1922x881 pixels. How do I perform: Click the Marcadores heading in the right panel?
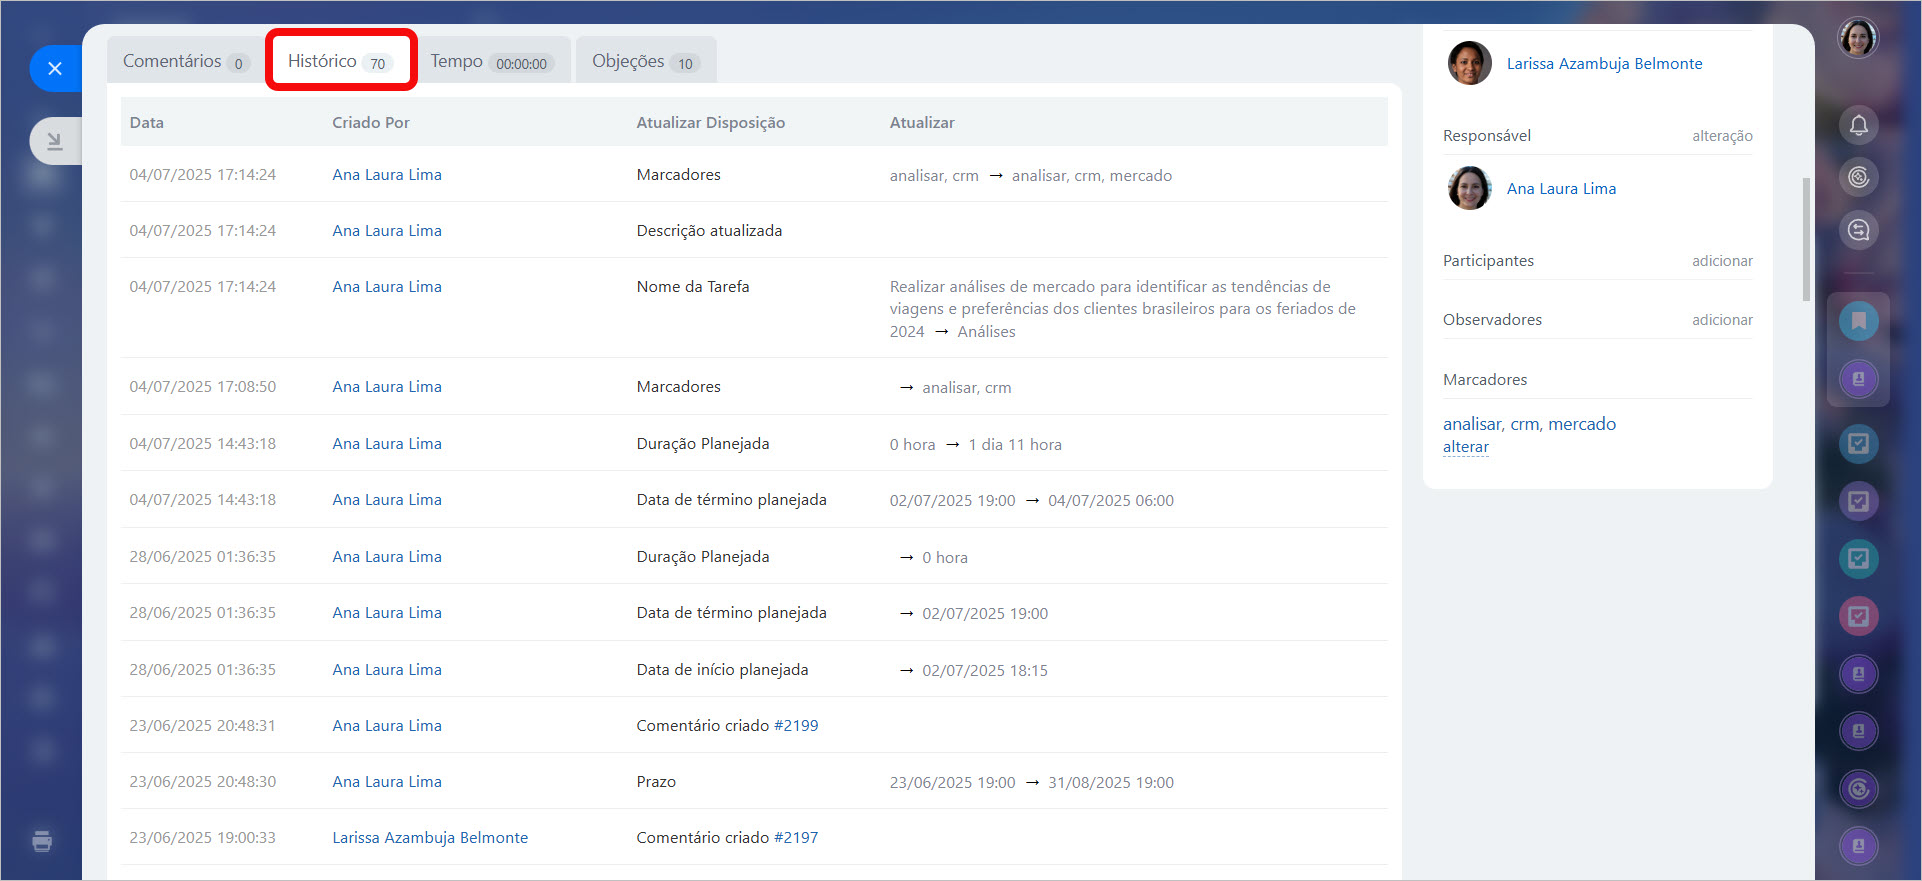(x=1485, y=380)
